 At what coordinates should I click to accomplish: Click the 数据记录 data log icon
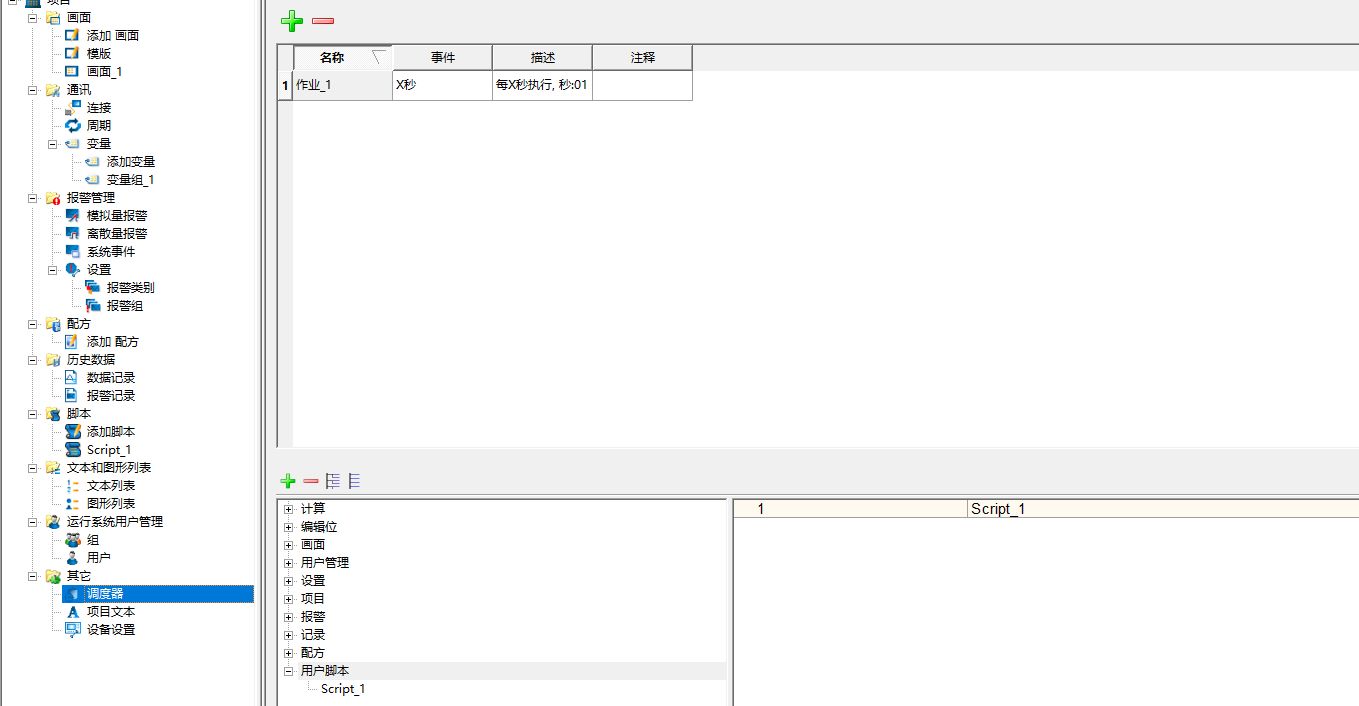pyautogui.click(x=72, y=377)
